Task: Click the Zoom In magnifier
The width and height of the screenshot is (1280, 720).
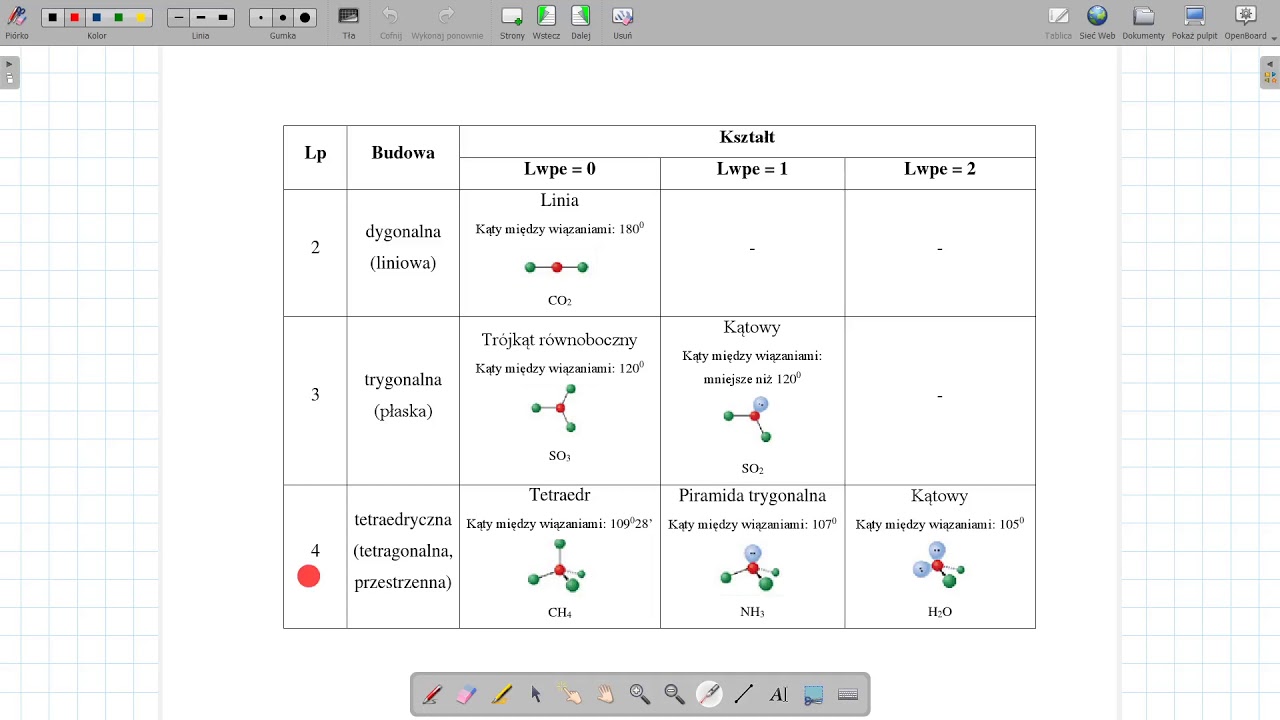Action: point(640,694)
